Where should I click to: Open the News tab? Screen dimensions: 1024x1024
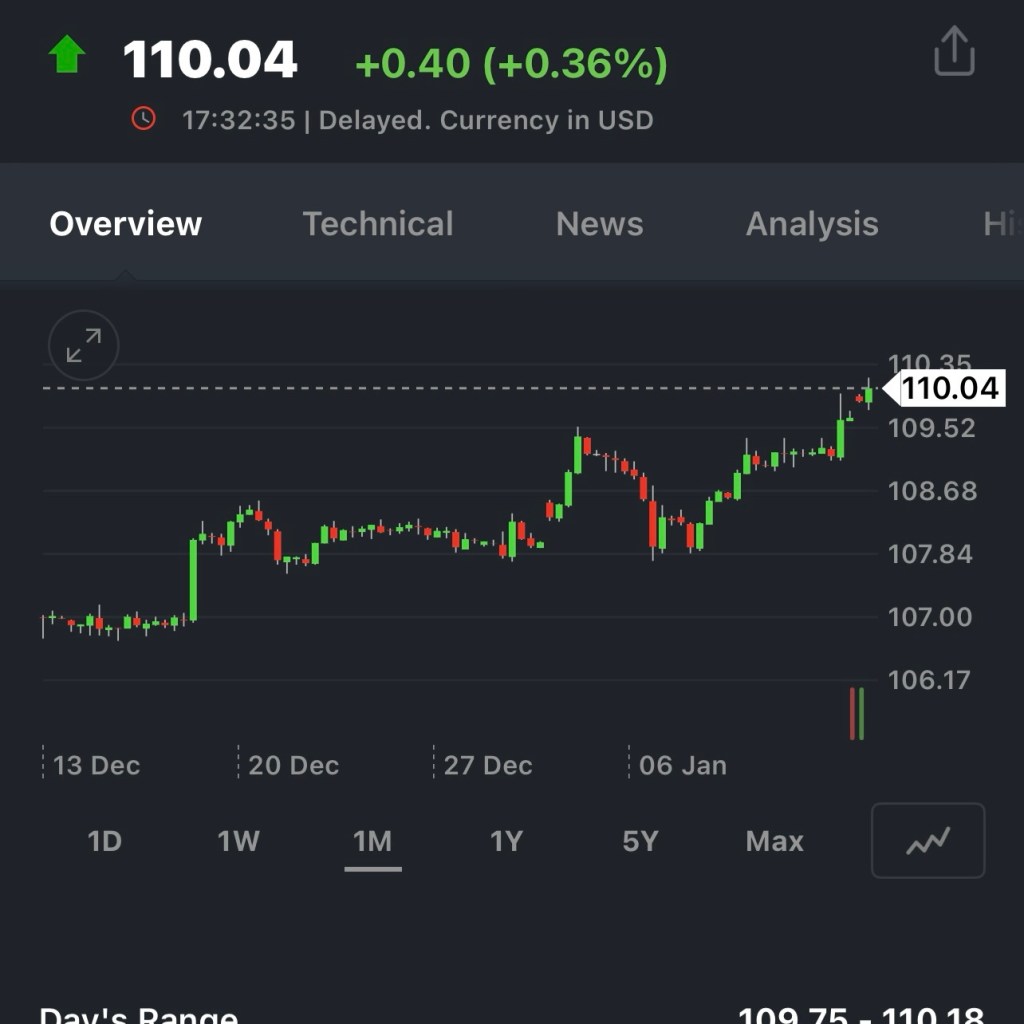[599, 224]
